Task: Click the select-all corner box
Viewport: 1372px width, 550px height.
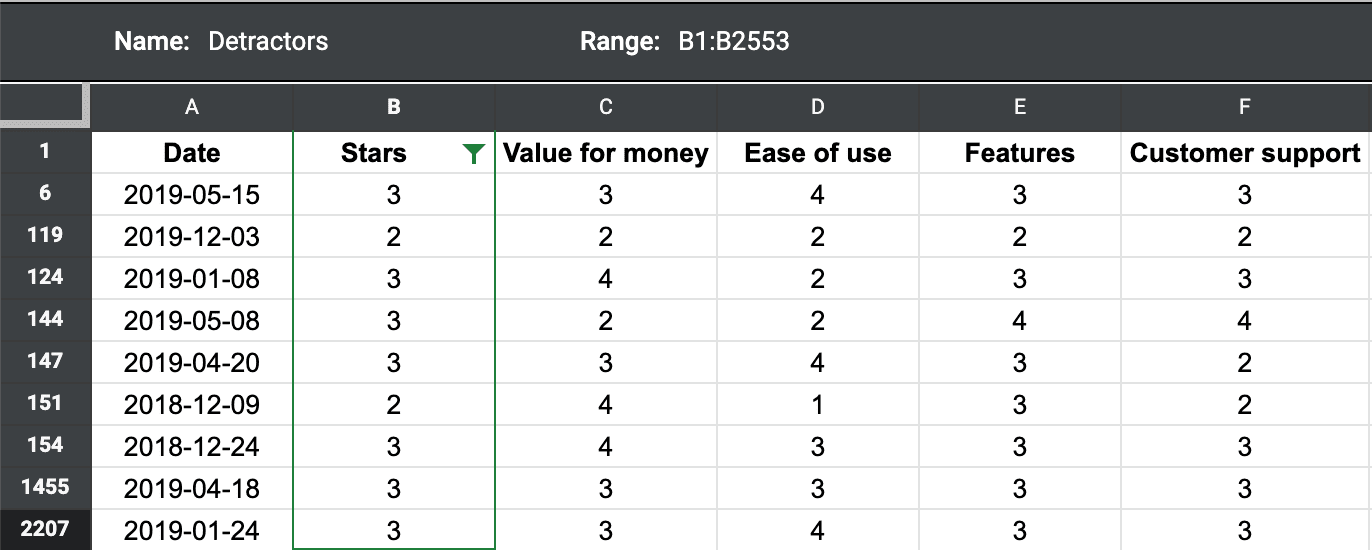Action: point(45,106)
